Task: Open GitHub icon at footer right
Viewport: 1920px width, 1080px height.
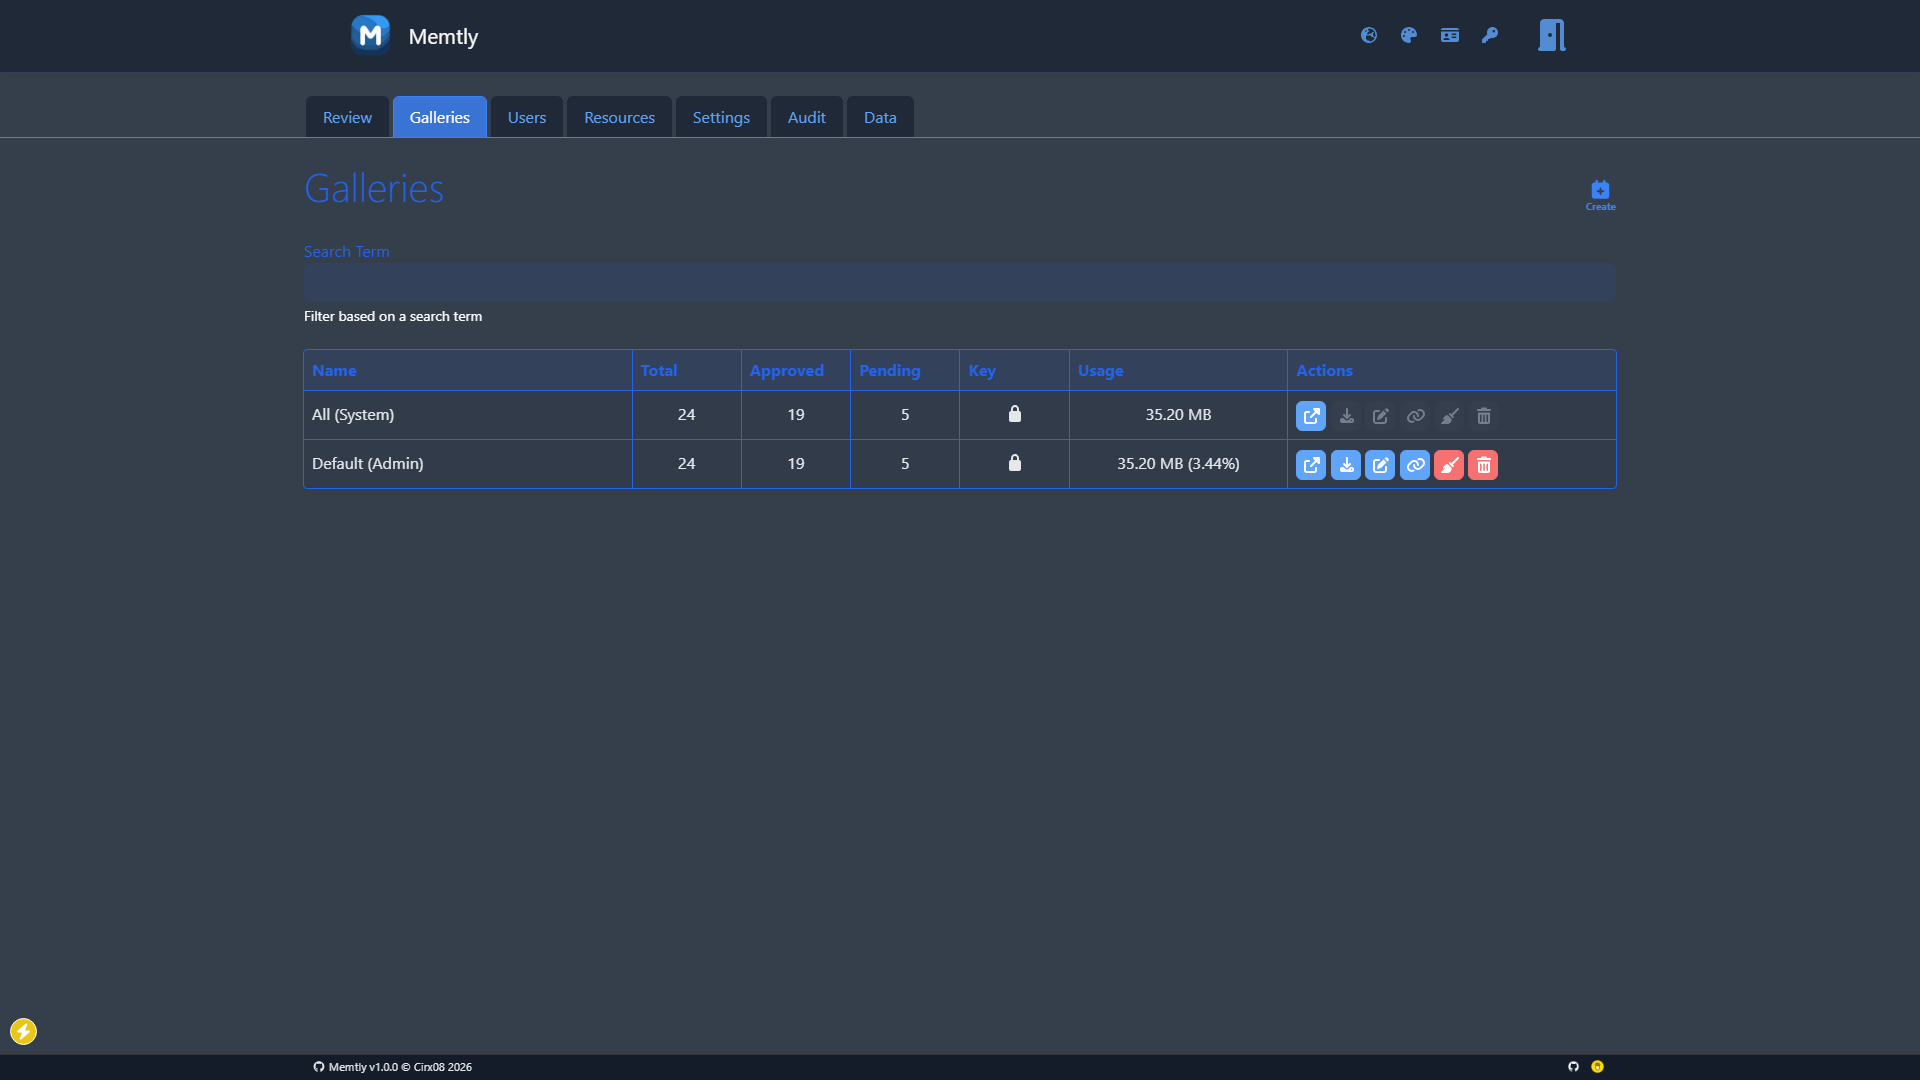Action: 1573,1067
